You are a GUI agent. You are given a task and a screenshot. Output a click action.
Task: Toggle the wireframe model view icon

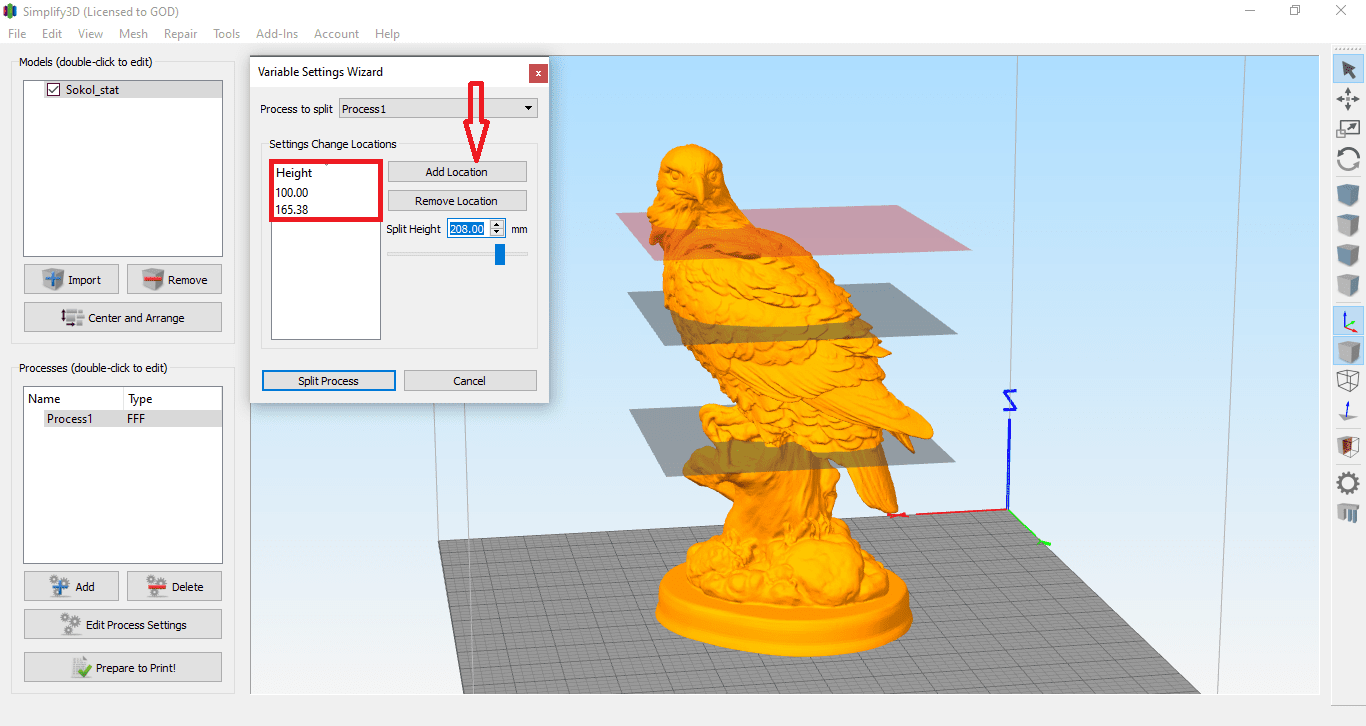pyautogui.click(x=1347, y=381)
